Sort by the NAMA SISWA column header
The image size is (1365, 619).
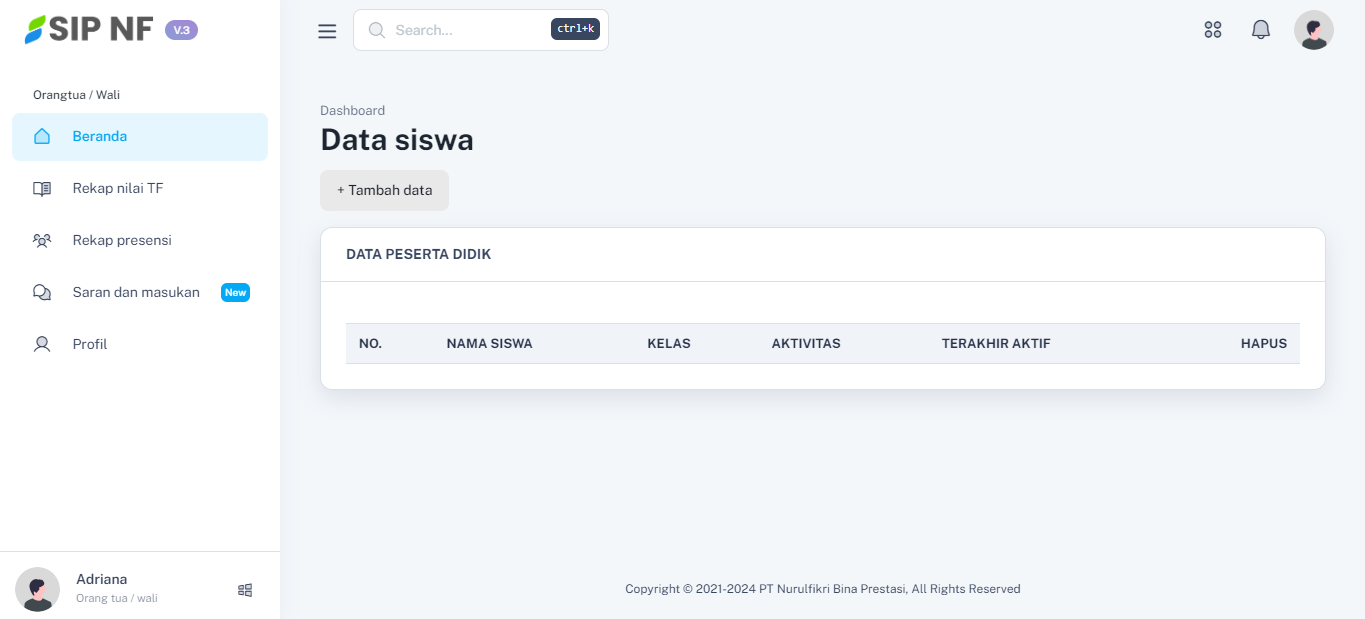(489, 344)
